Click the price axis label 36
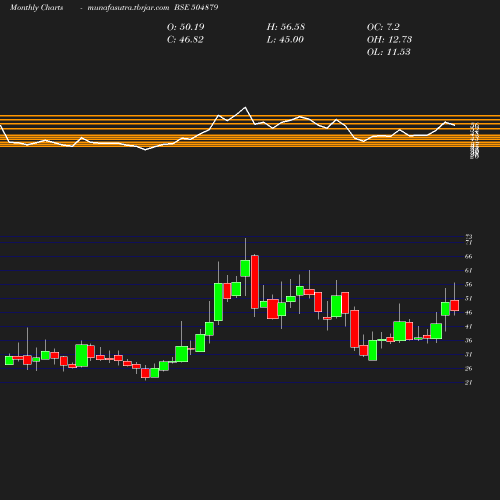The image size is (500, 500). pos(468,341)
